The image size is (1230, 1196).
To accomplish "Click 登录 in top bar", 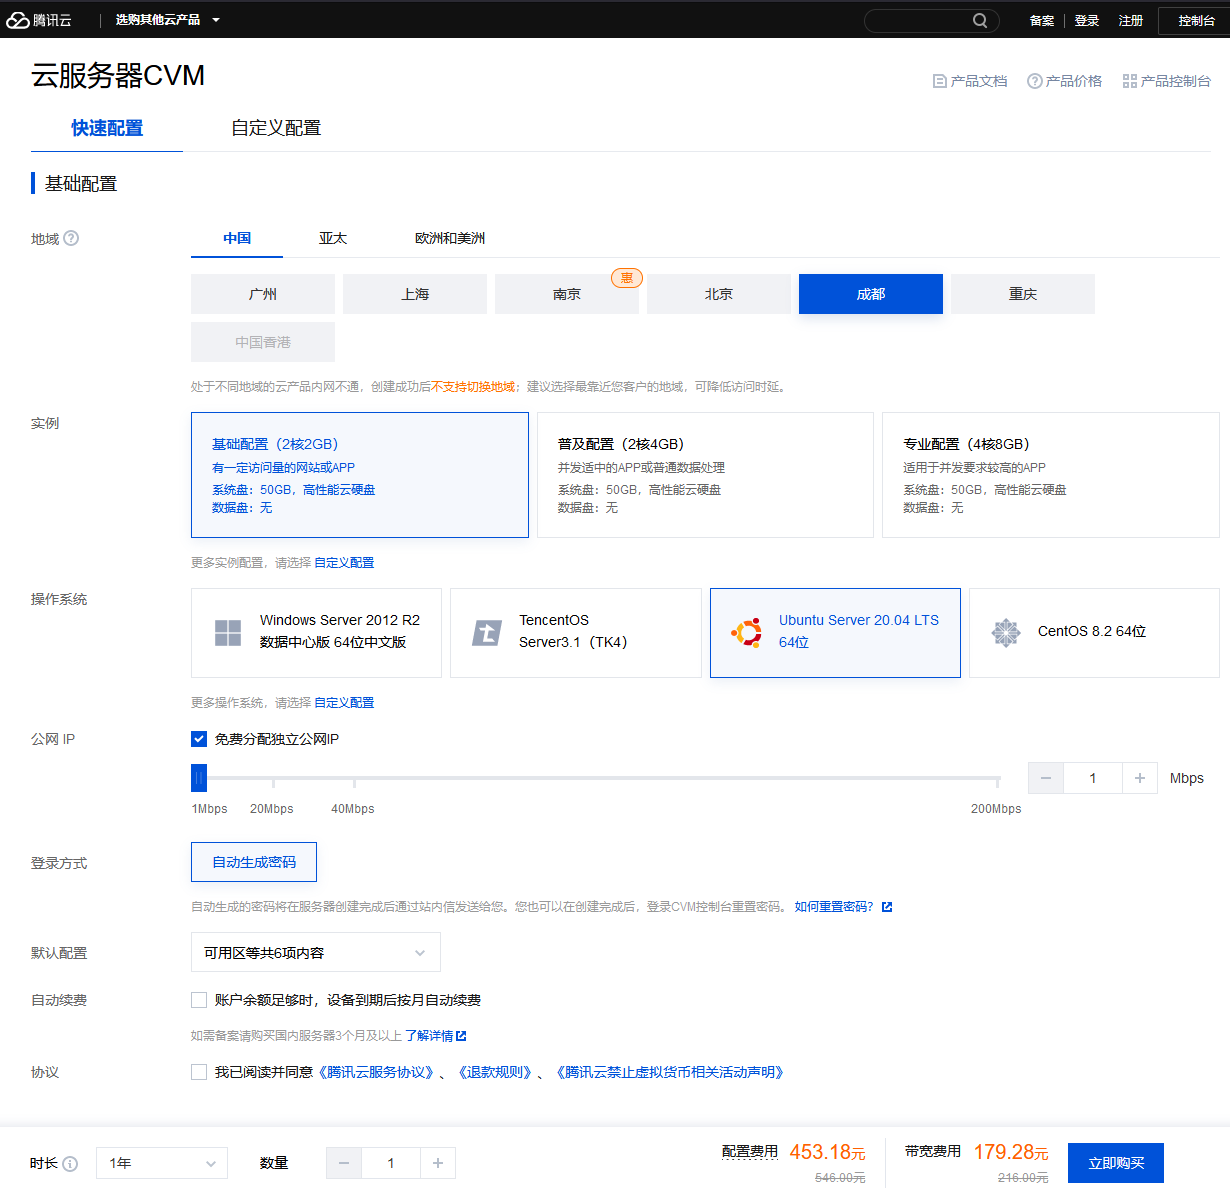I will (x=1087, y=20).
